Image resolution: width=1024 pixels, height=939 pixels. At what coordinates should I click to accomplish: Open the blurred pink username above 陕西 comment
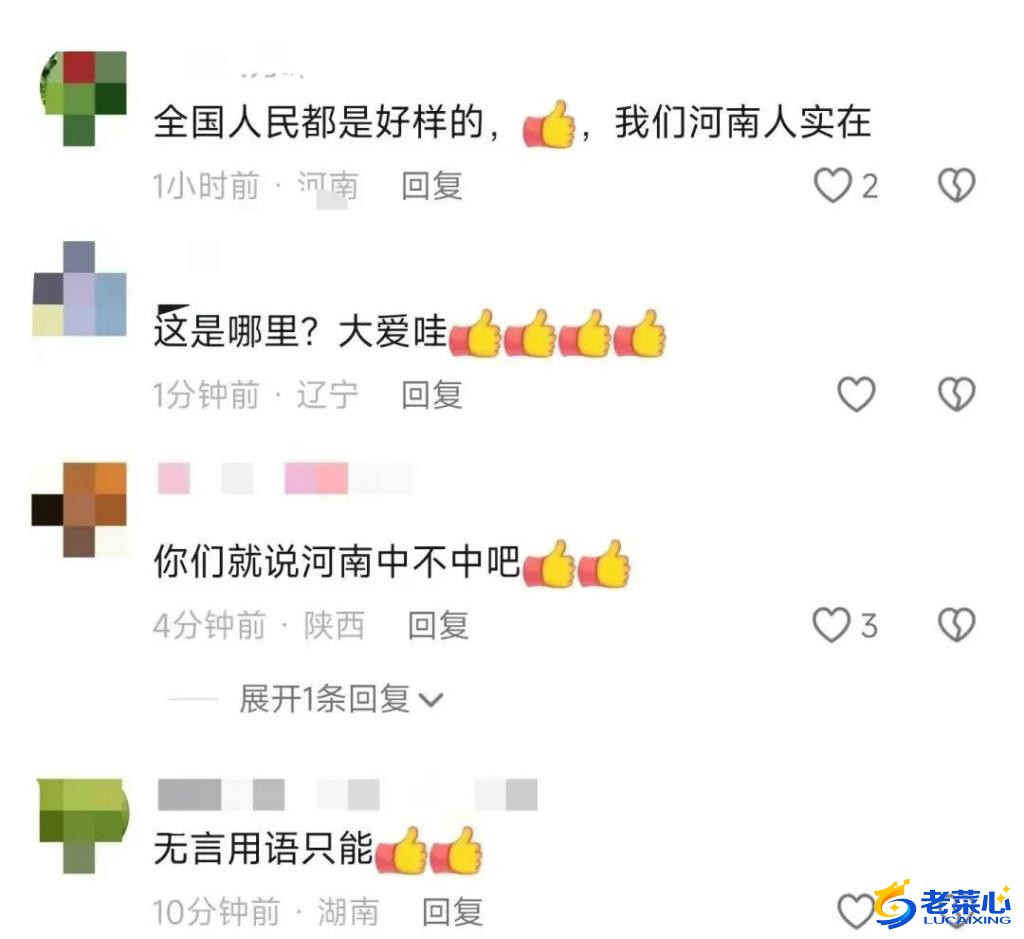(285, 478)
